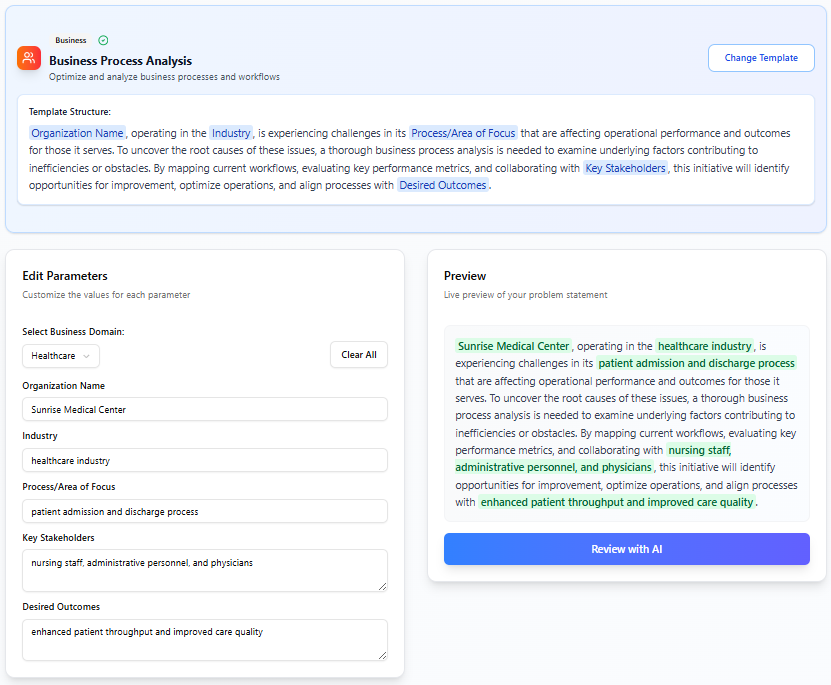Click the Key Stakeholders placeholder in template

(x=625, y=168)
